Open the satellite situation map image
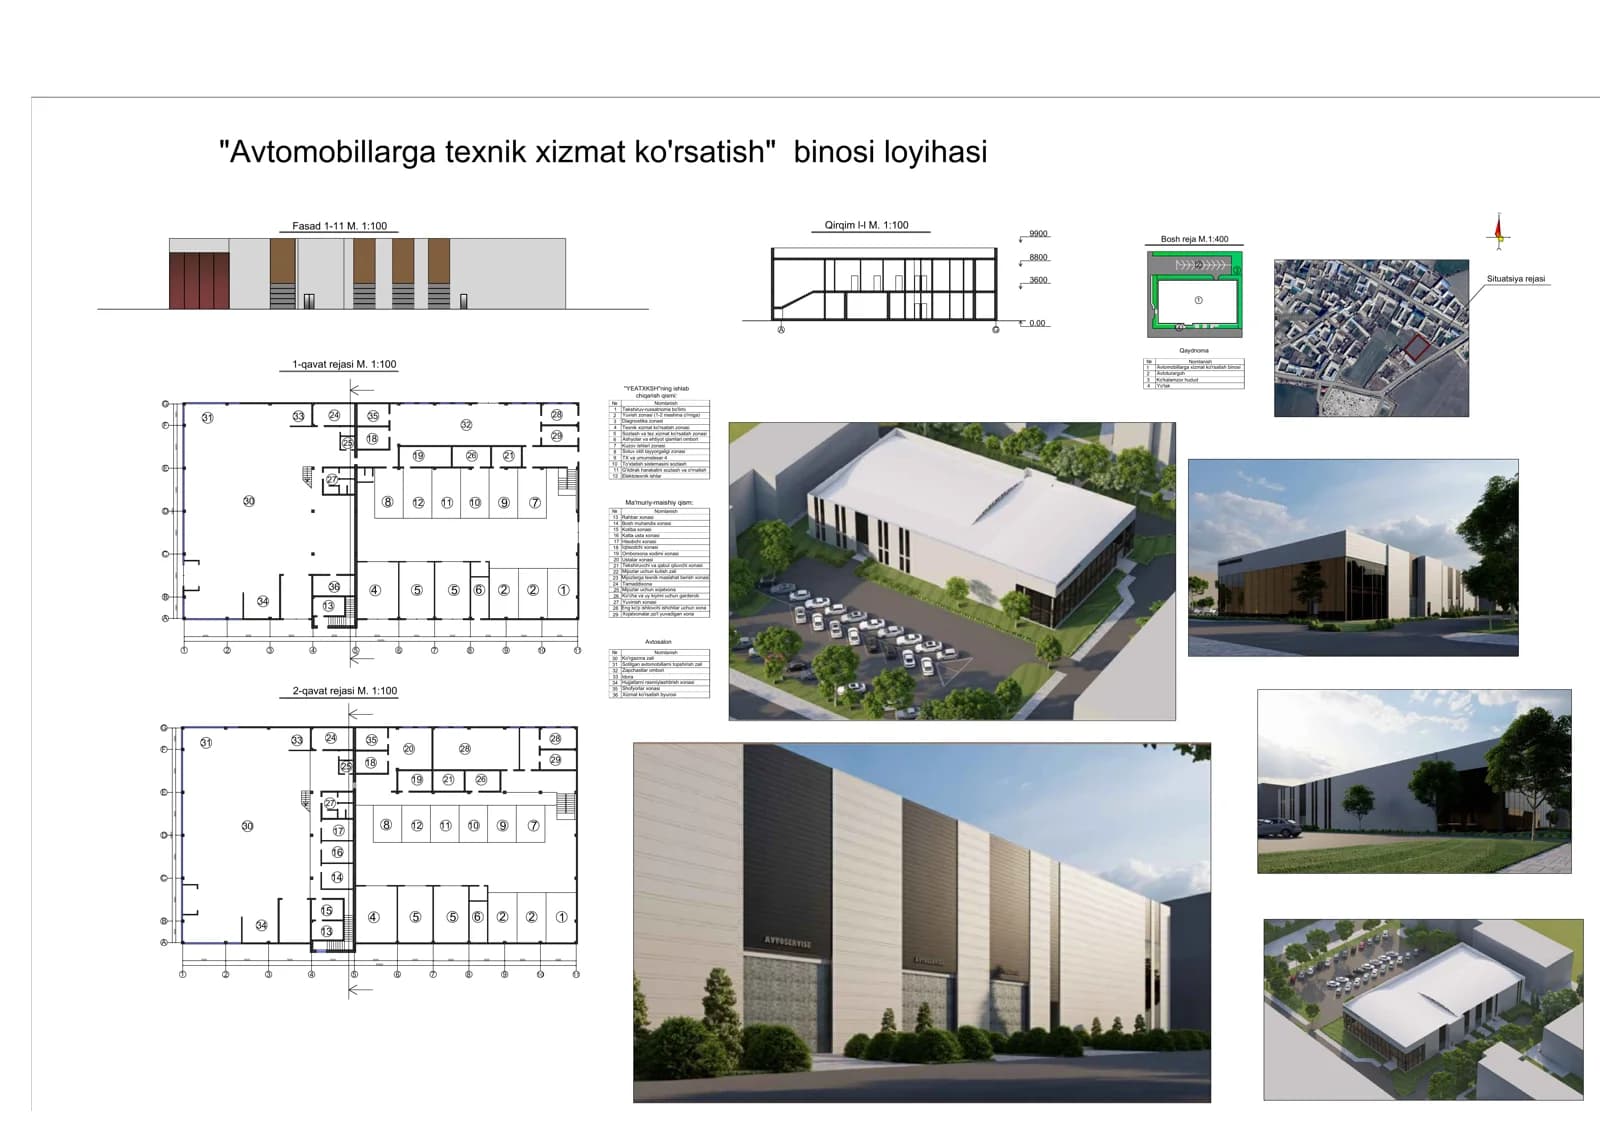This screenshot has height=1130, width=1600. (x=1371, y=338)
